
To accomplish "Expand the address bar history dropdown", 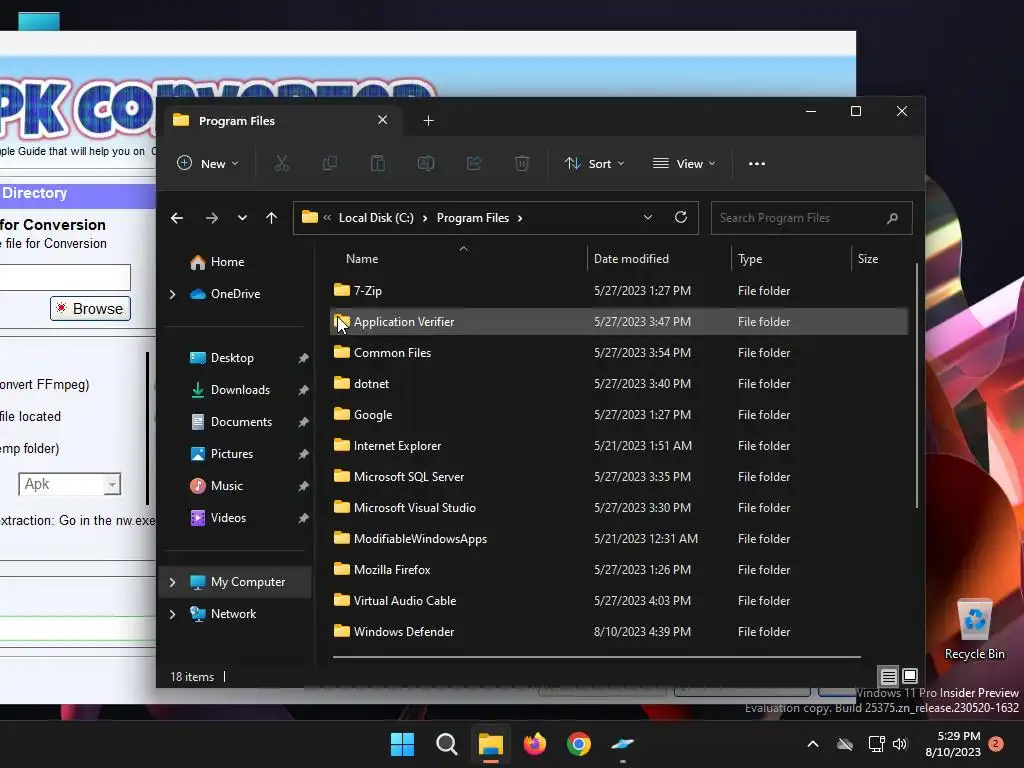I will pyautogui.click(x=648, y=217).
